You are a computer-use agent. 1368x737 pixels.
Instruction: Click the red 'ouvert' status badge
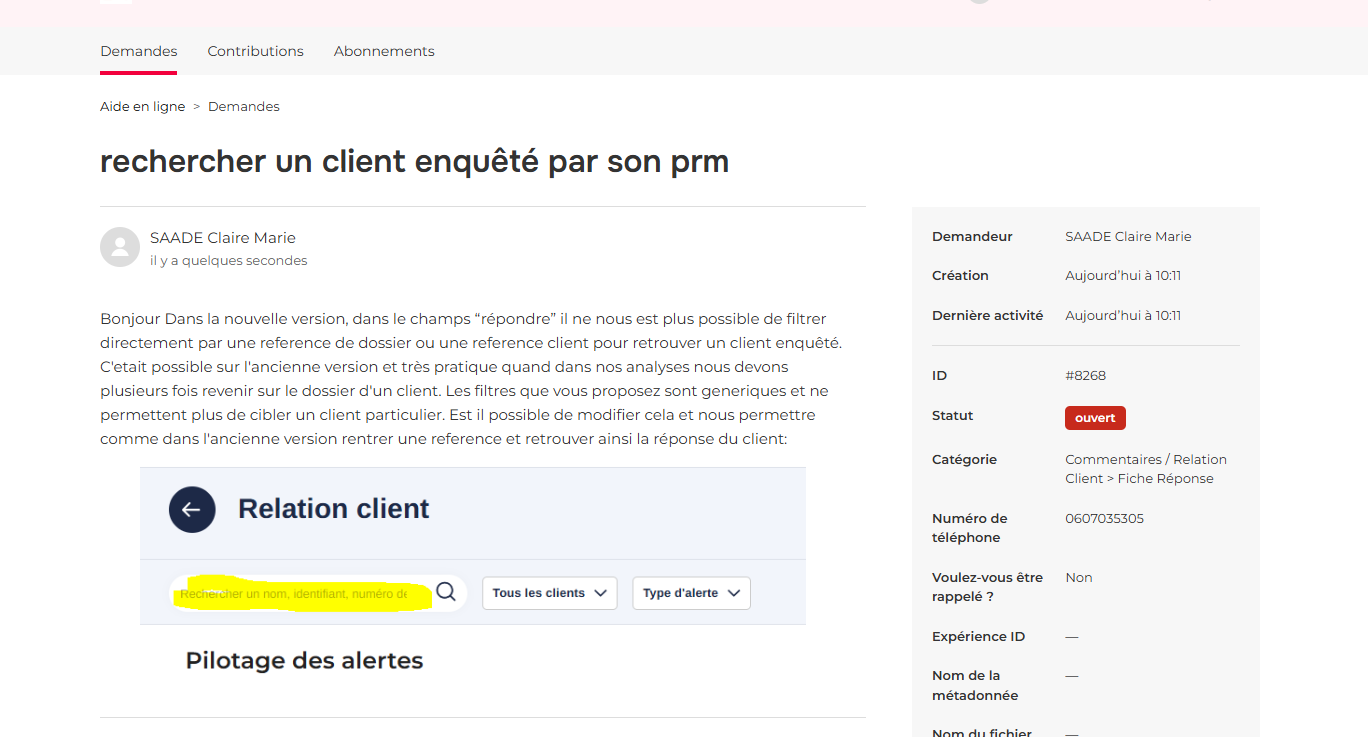pos(1095,418)
